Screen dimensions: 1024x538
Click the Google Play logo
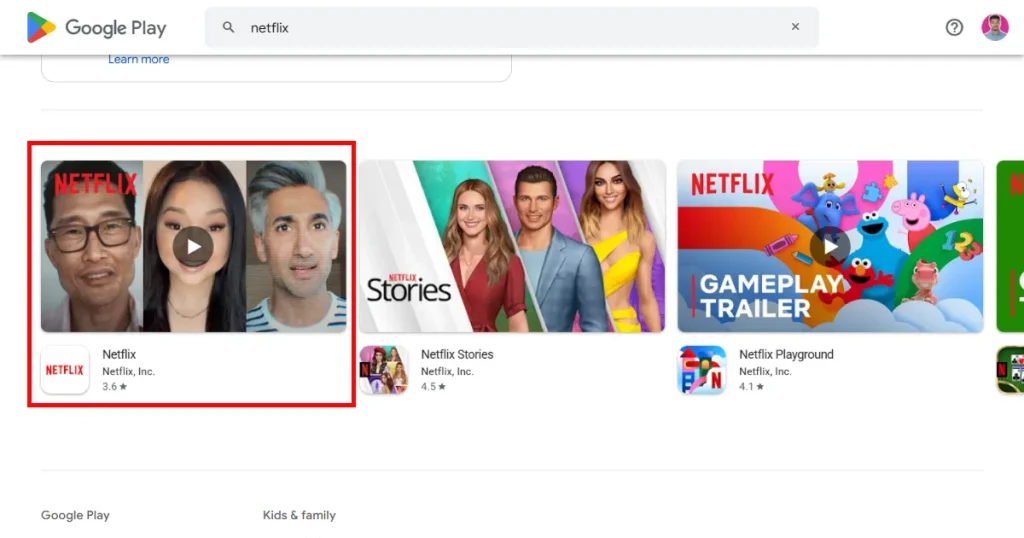coord(96,27)
